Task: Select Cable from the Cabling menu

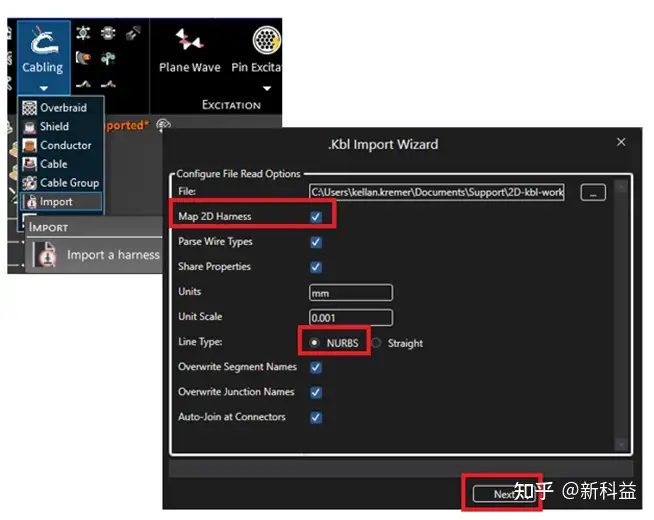Action: point(61,164)
